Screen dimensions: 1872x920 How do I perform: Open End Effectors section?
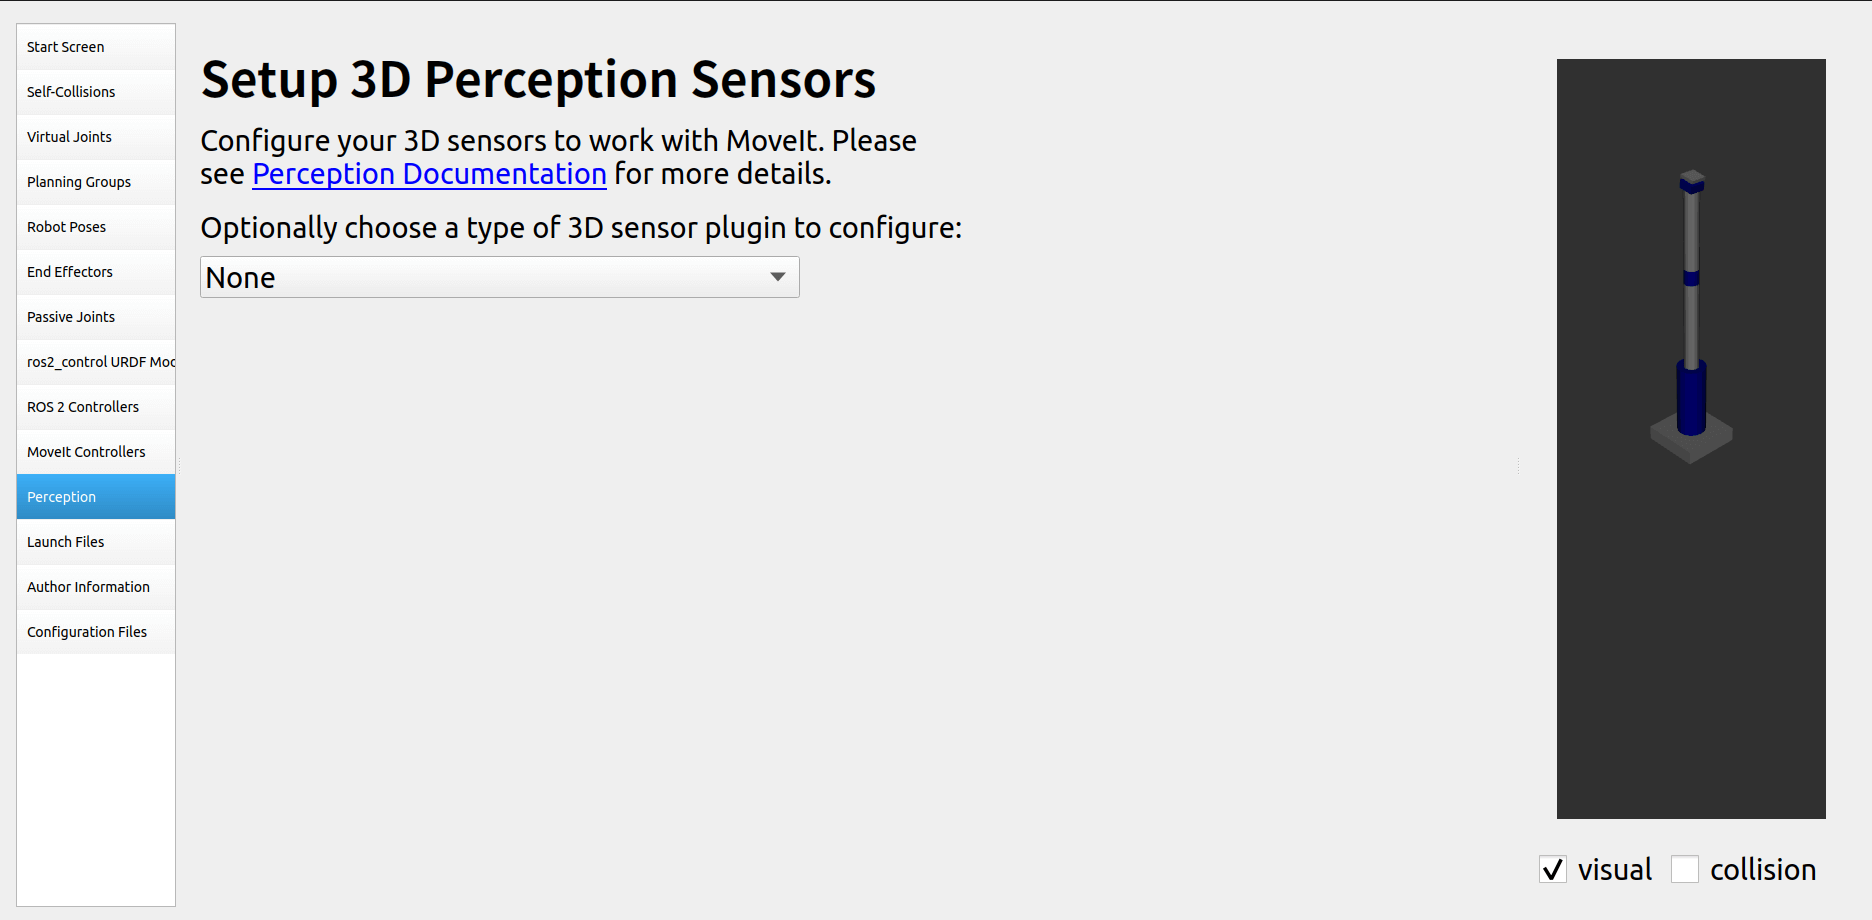tap(95, 272)
